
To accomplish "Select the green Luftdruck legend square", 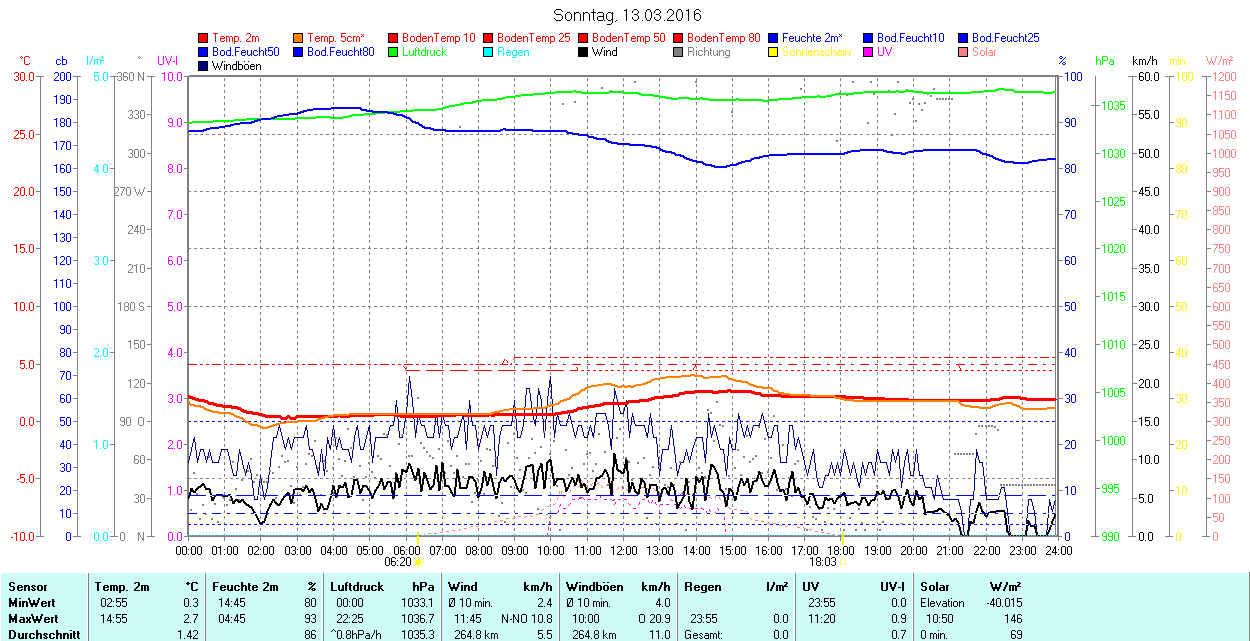I will pyautogui.click(x=394, y=52).
